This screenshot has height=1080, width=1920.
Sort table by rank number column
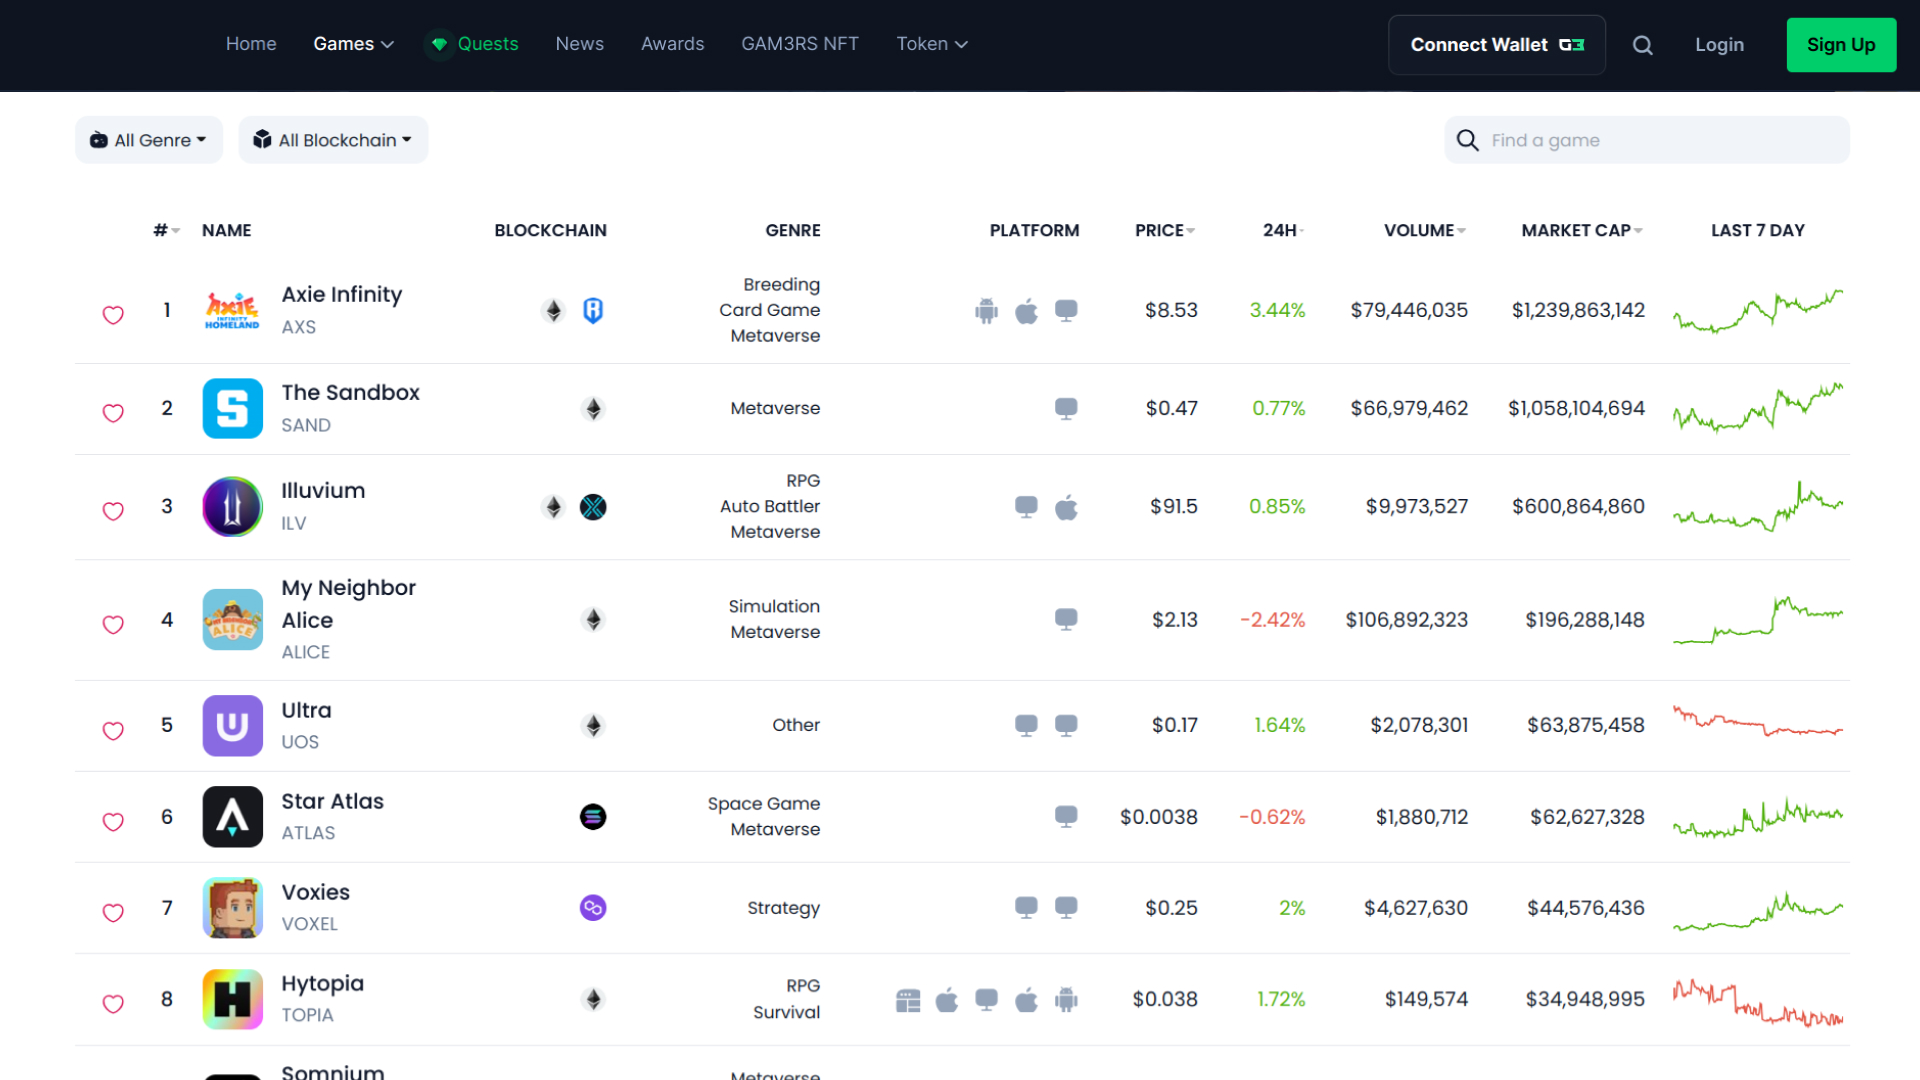166,230
